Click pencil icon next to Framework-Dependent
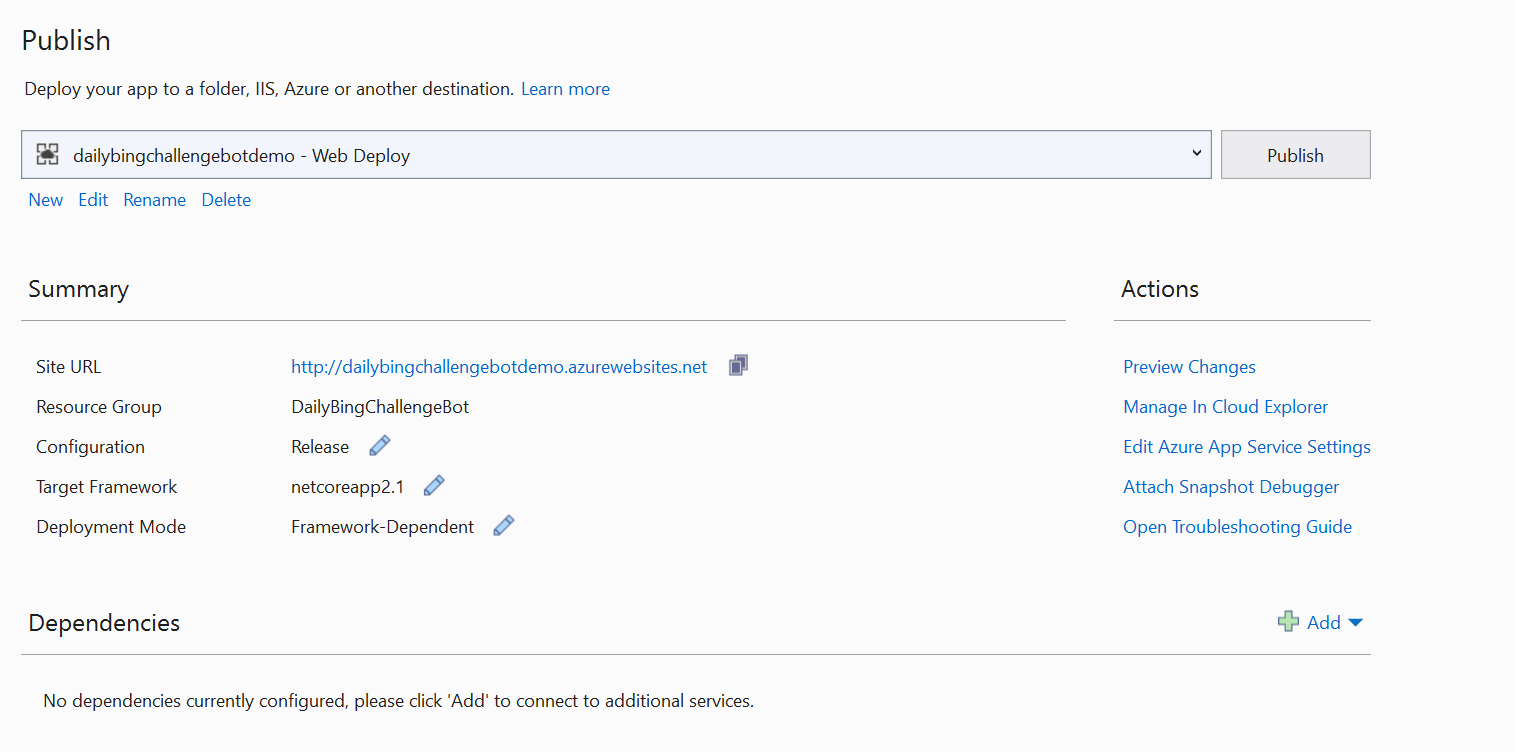The height and width of the screenshot is (752, 1514). point(504,526)
